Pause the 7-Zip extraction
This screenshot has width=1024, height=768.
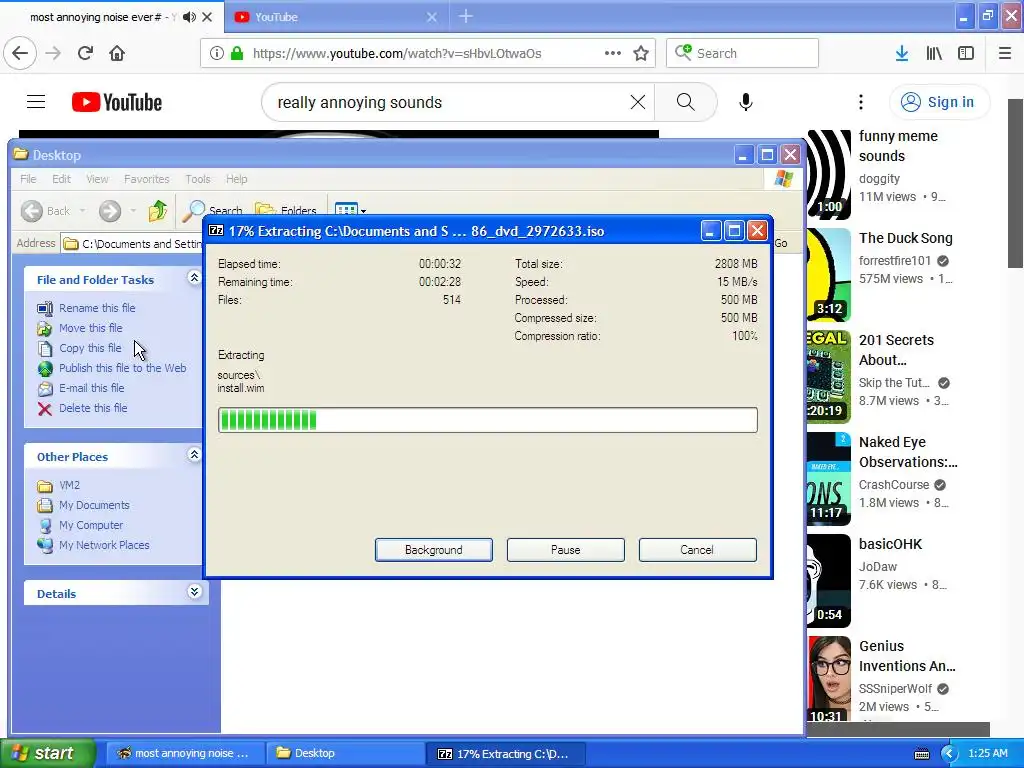click(x=566, y=550)
